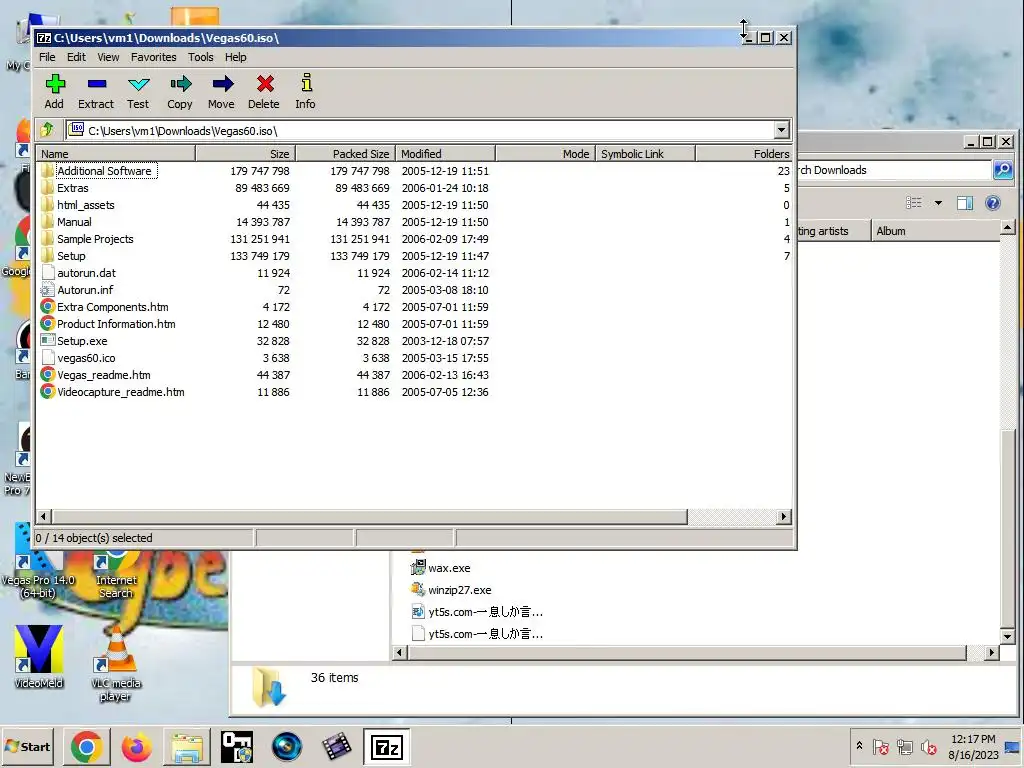The image size is (1024, 768).
Task: Select Vegas_readme.htm file
Action: coord(103,375)
